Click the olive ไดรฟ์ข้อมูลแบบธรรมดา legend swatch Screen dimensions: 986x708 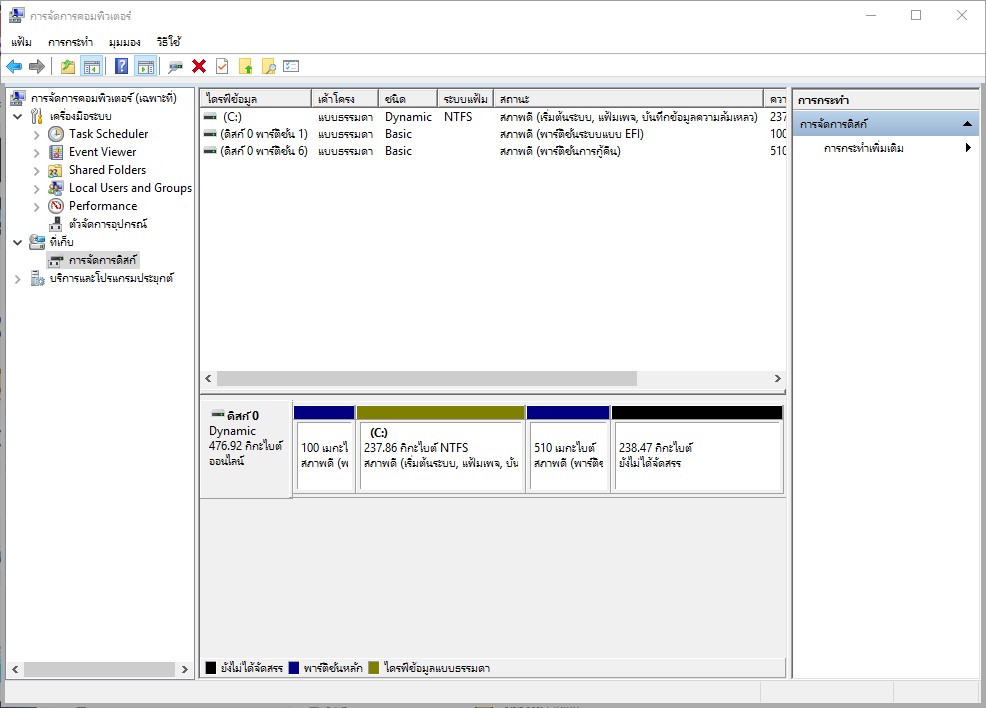[374, 668]
